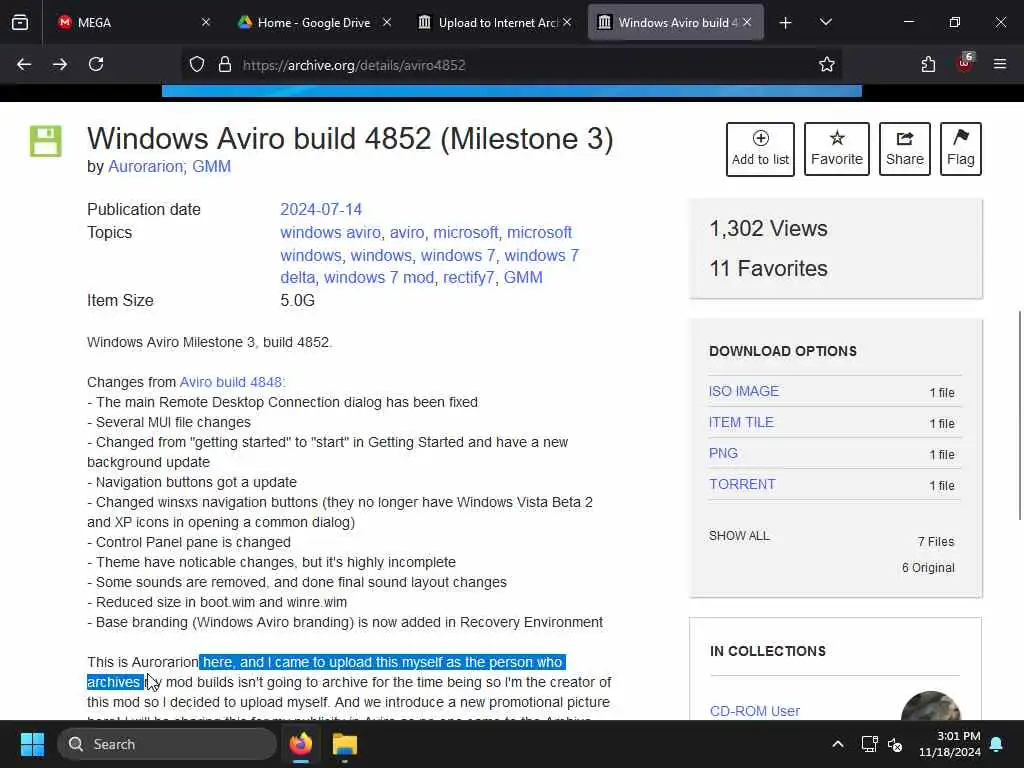Share this archive item

tap(904, 149)
